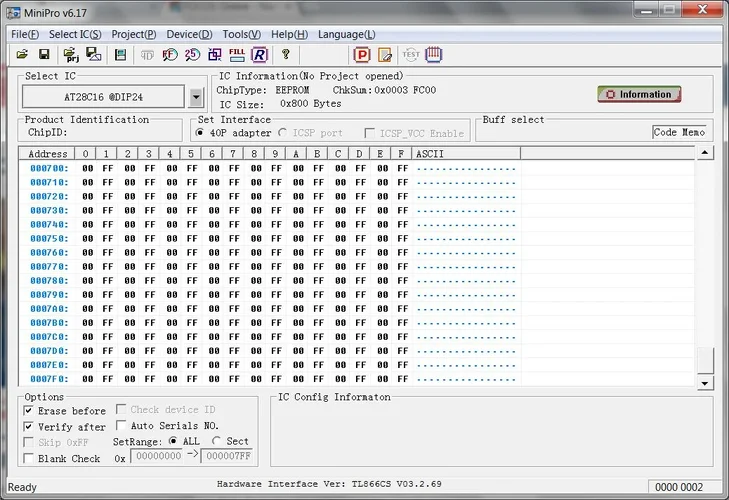This screenshot has height=500, width=729.
Task: Click the AT28C16 @DIP24 chip field
Action: [x=103, y=97]
